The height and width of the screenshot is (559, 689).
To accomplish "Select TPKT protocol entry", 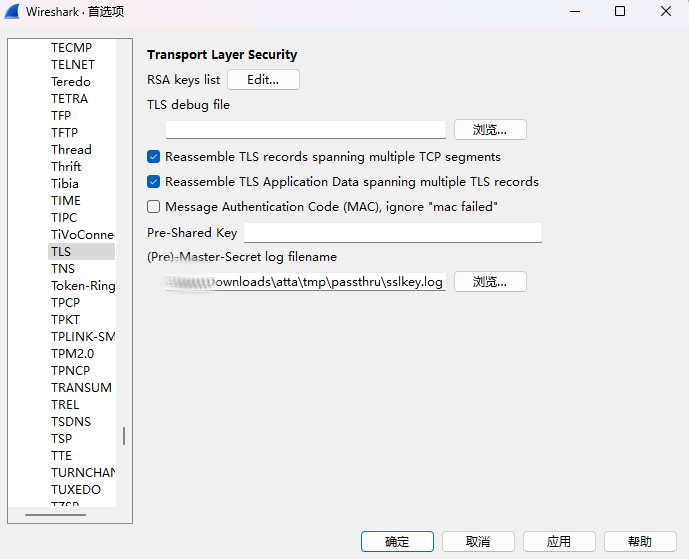I will (65, 319).
